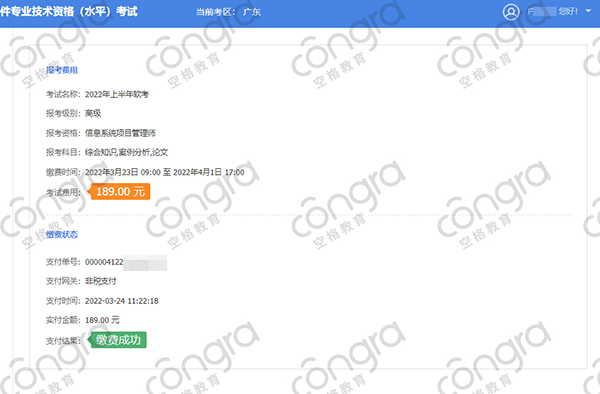Click the 实付金额 label
600x394 pixels.
coord(63,320)
